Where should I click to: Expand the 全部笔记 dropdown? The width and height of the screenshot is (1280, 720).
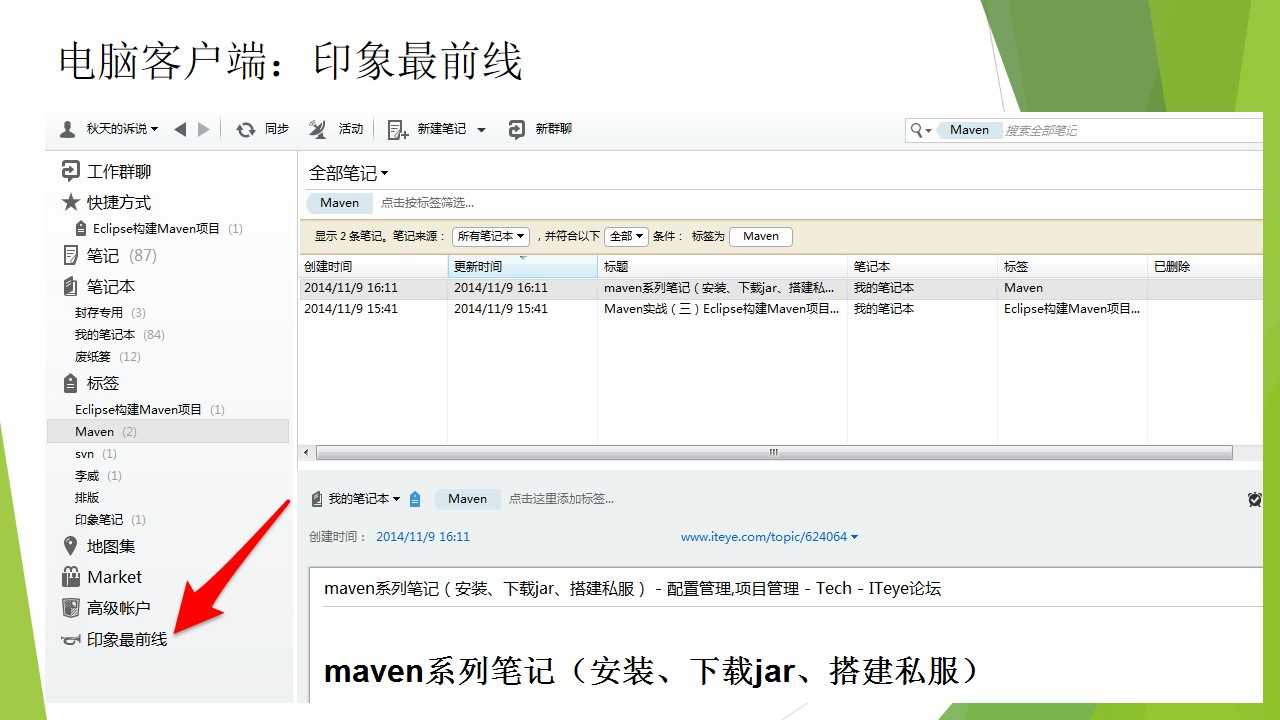pos(348,173)
